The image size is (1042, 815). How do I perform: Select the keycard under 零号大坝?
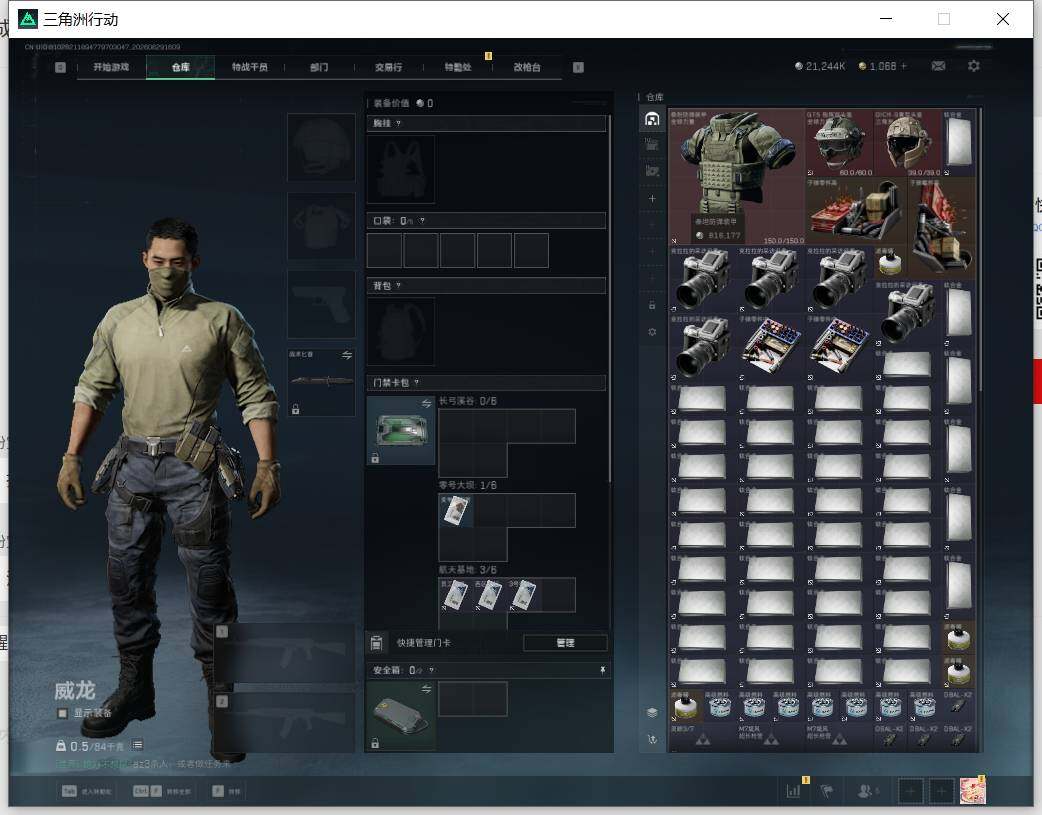point(456,511)
